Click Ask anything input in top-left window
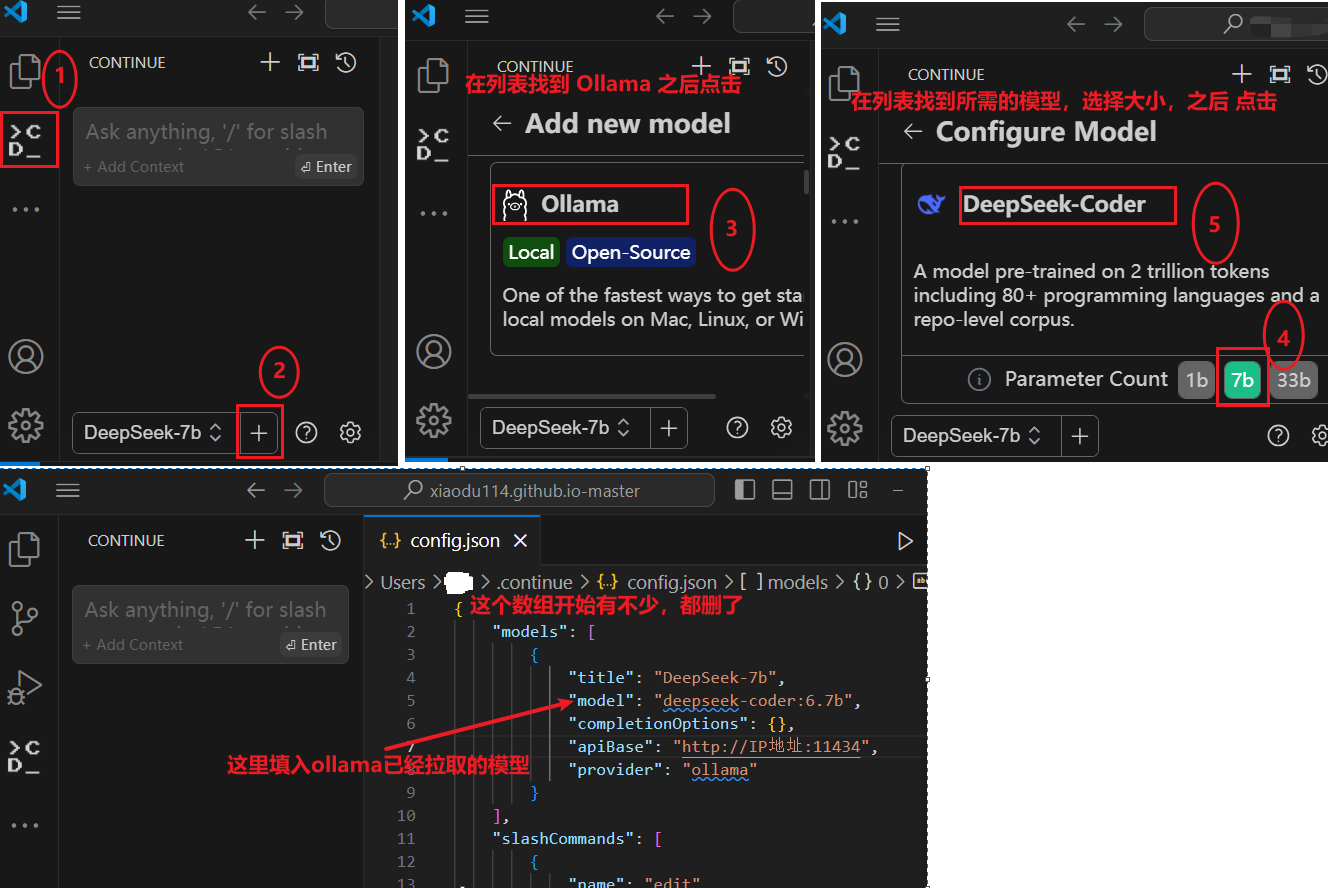The image size is (1328, 888). 206,132
